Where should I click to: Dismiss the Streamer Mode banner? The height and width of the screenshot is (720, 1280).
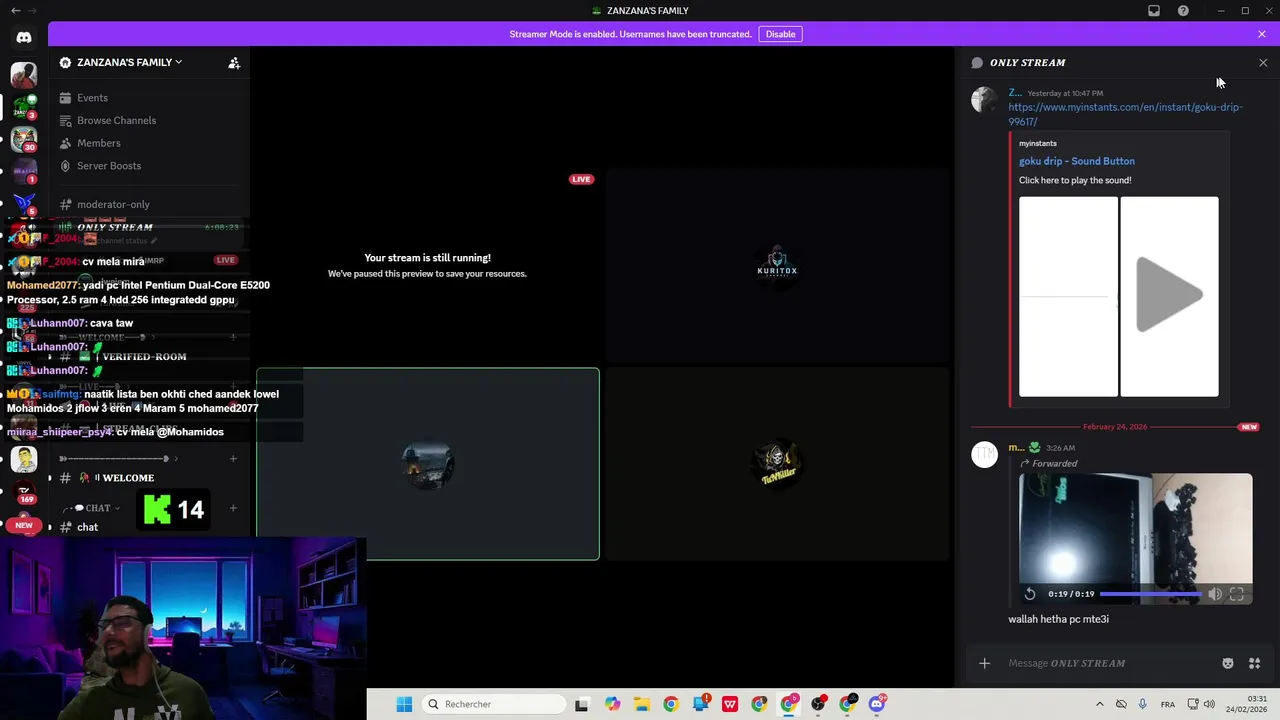click(1262, 34)
